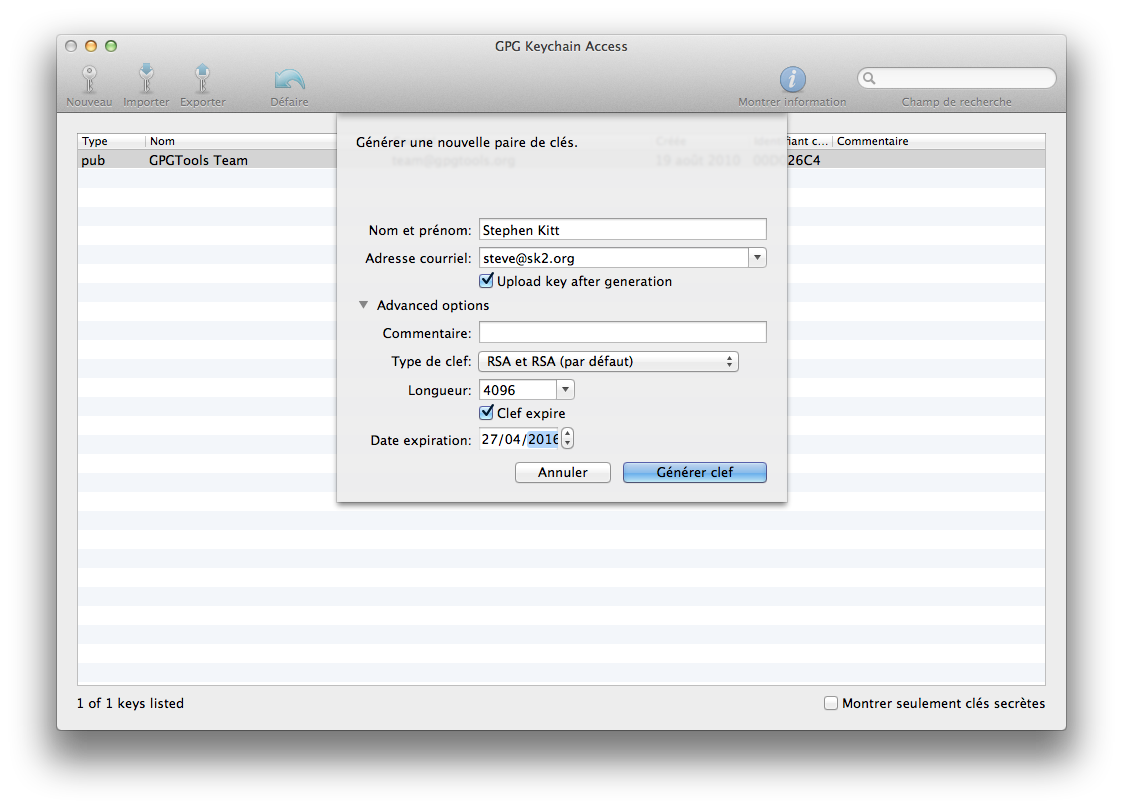The height and width of the screenshot is (809, 1123).
Task: Open the Longueur combo box arrow
Action: point(565,390)
